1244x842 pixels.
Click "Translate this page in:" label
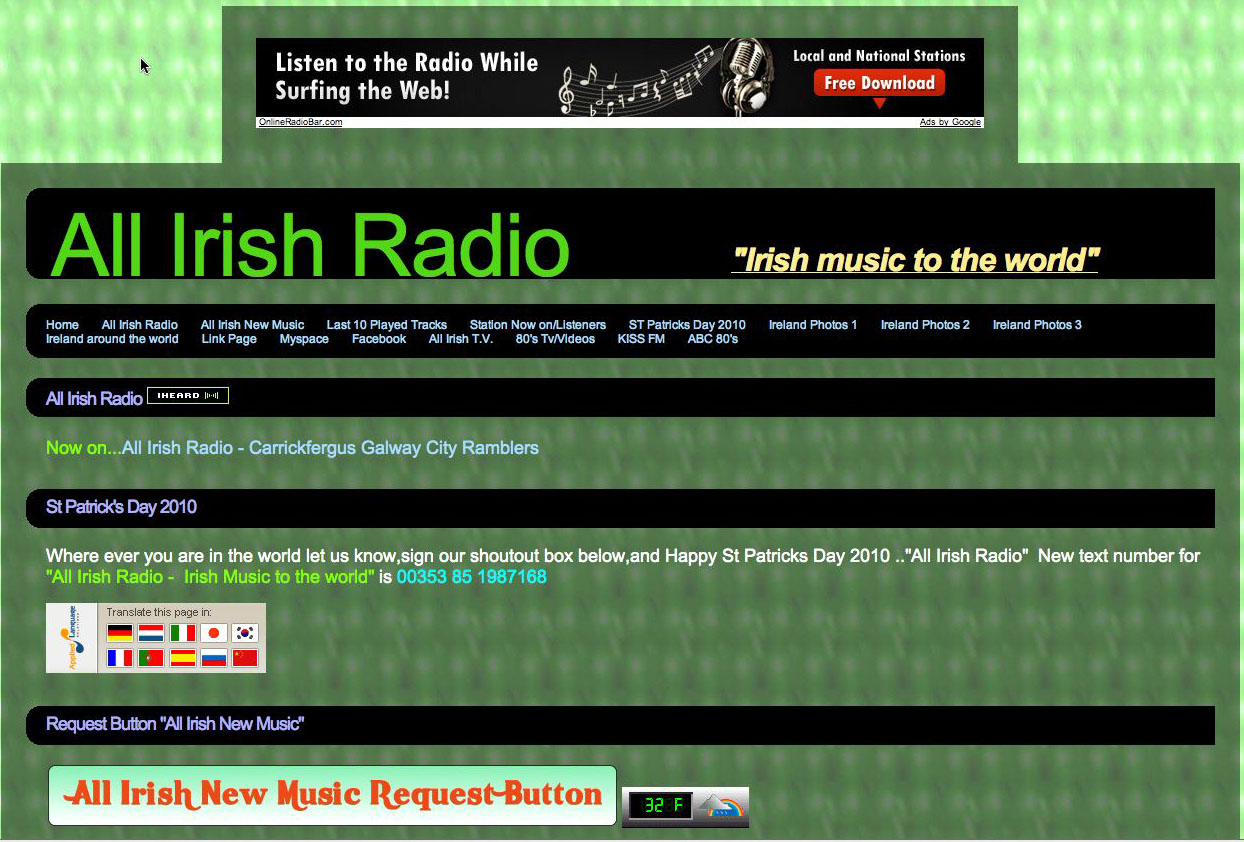(159, 612)
